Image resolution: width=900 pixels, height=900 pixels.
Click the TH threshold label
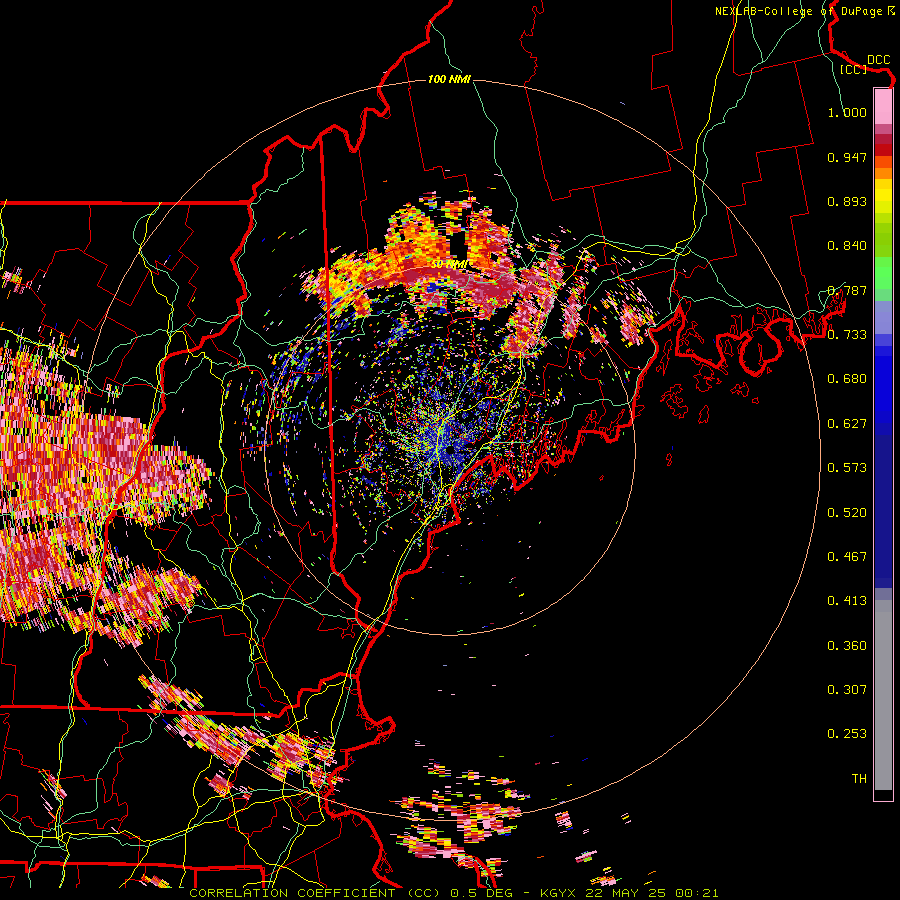(x=859, y=779)
